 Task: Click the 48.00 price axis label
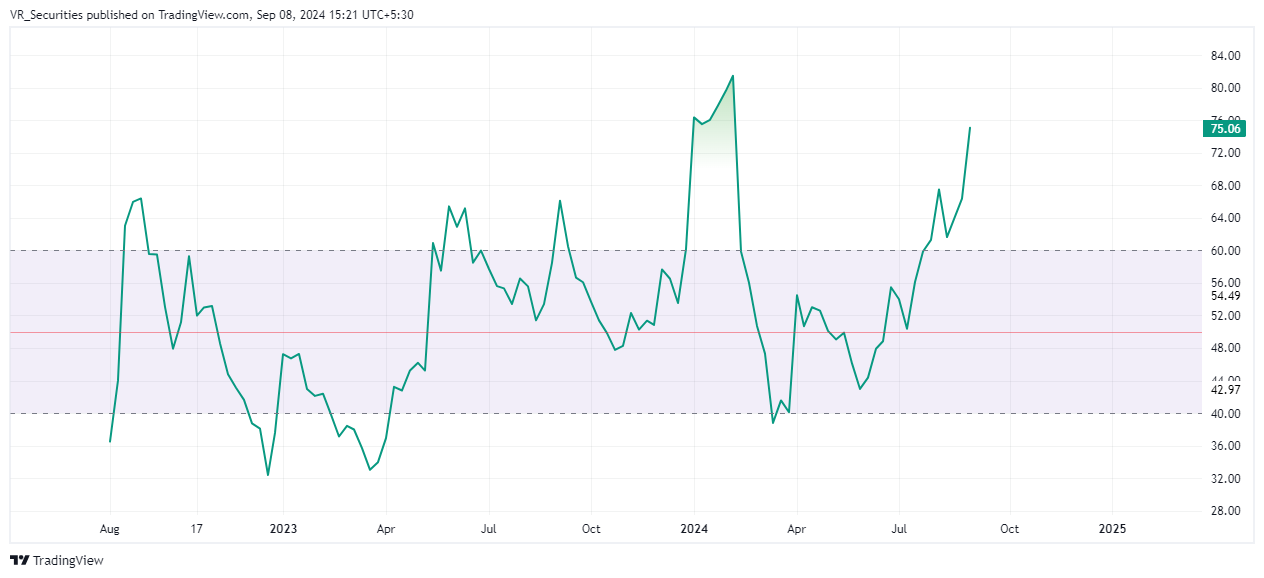pyautogui.click(x=1225, y=348)
